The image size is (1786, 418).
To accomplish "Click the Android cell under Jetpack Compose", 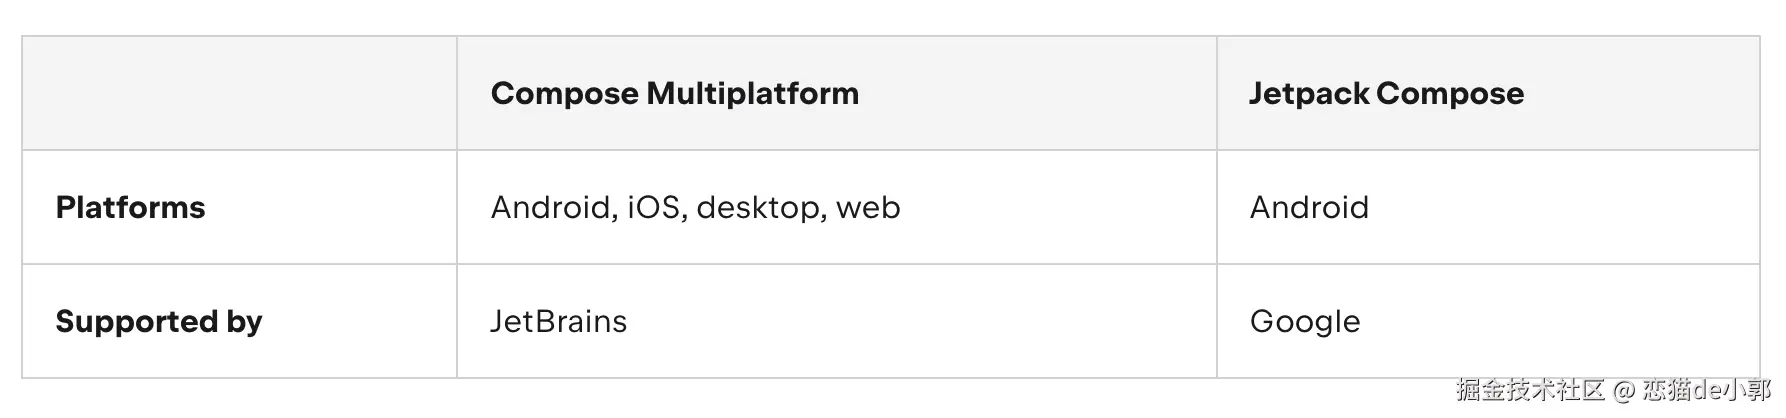I will click(1308, 208).
